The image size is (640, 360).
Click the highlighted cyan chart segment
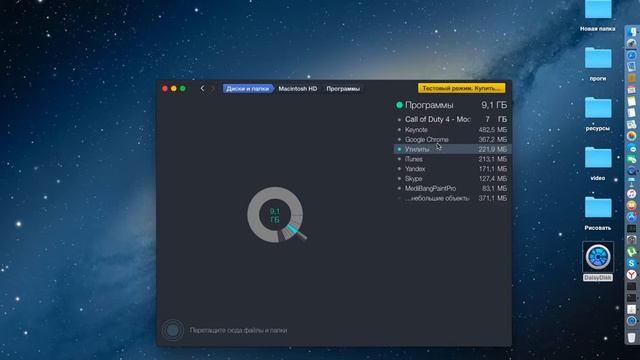click(x=293, y=230)
